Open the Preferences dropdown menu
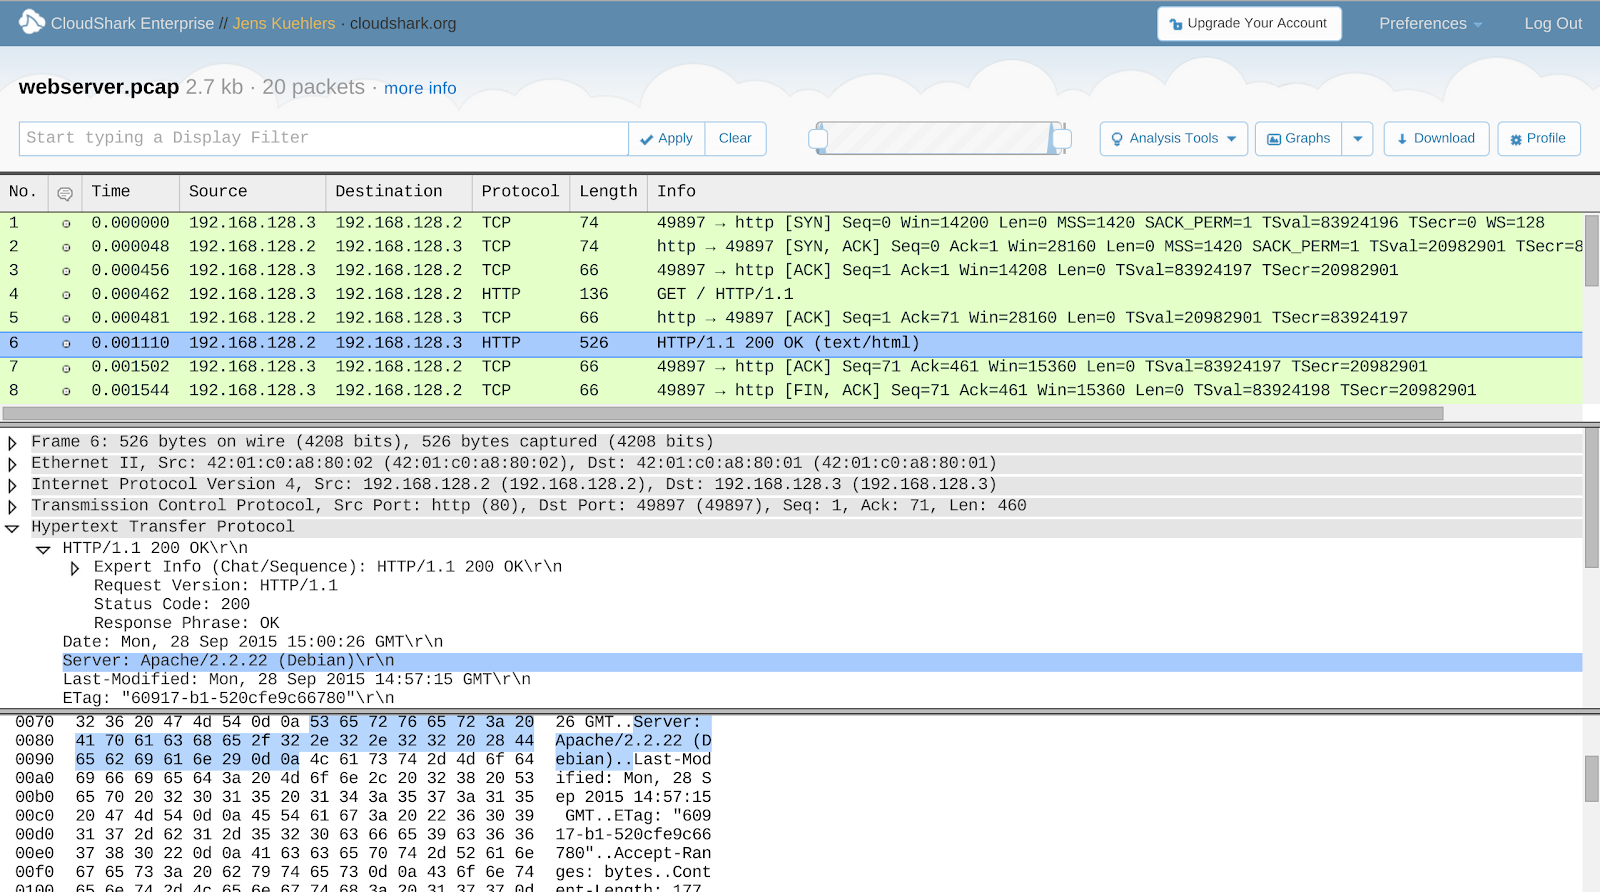The height and width of the screenshot is (892, 1600). point(1430,24)
